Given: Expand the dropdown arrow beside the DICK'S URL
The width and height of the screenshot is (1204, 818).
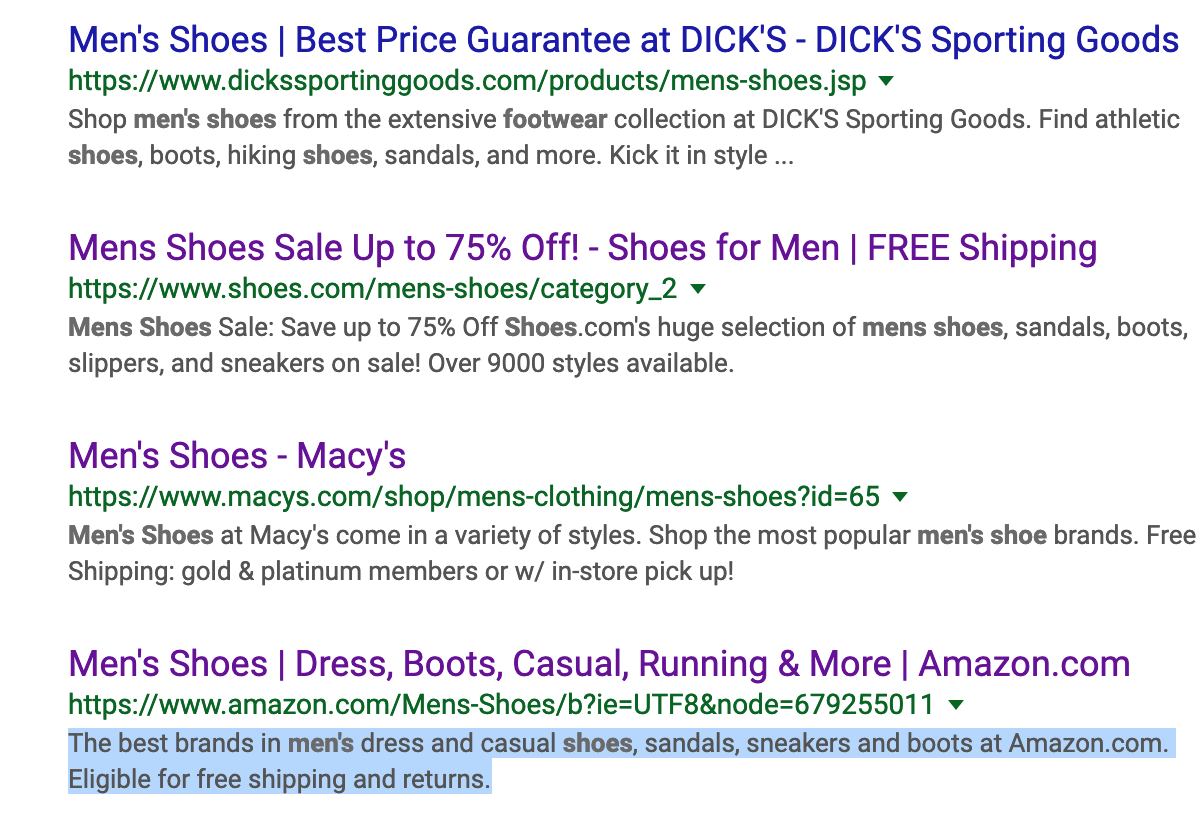Looking at the screenshot, I should pos(886,81).
